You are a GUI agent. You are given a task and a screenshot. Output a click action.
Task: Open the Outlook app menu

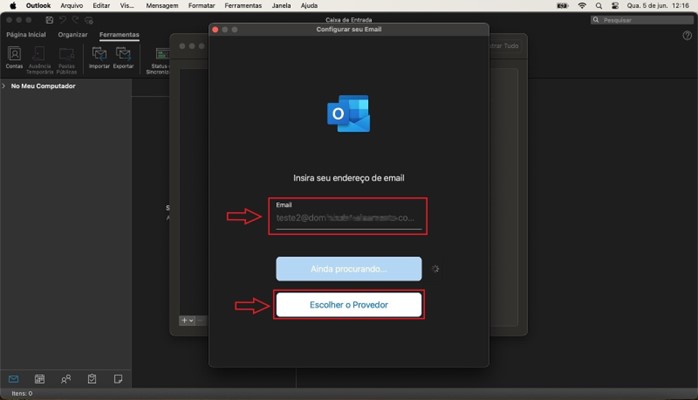[x=38, y=6]
